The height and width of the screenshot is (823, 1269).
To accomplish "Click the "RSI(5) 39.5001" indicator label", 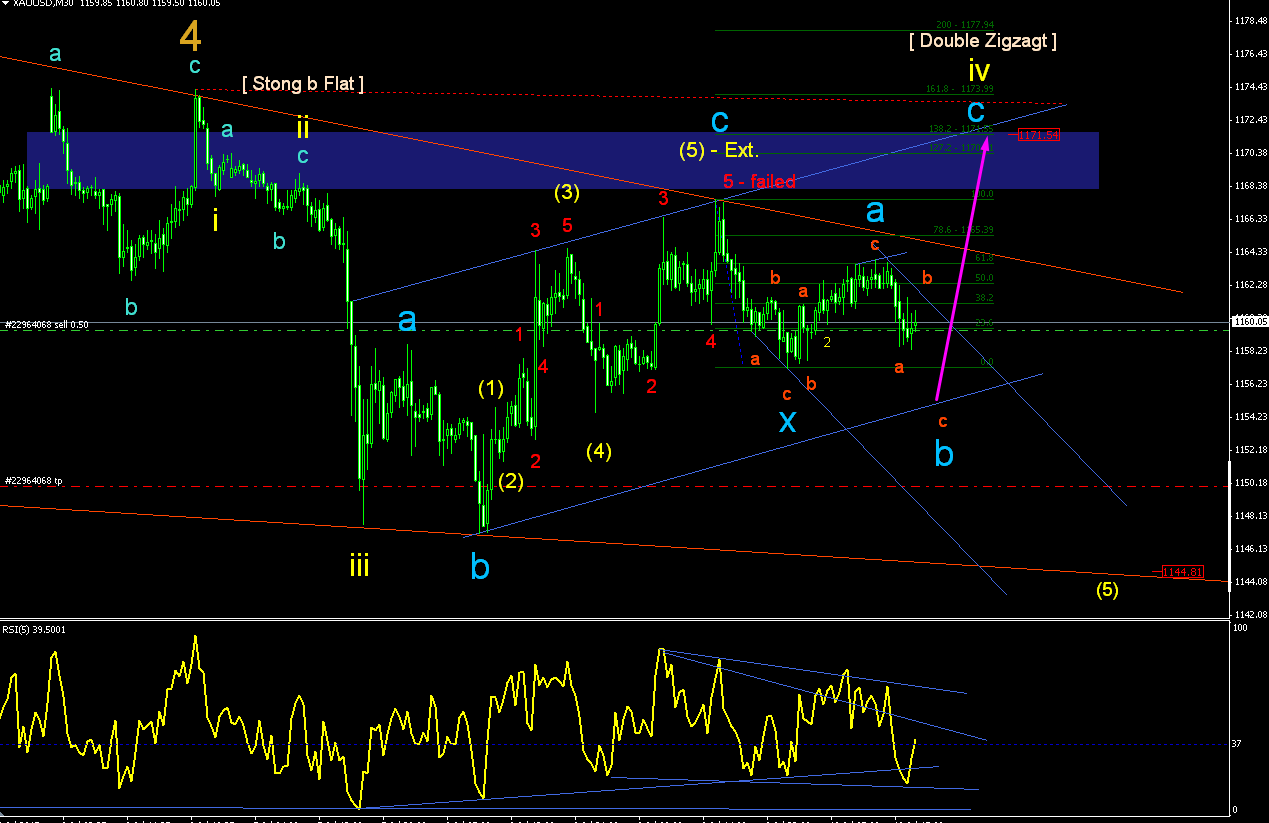I will click(36, 629).
